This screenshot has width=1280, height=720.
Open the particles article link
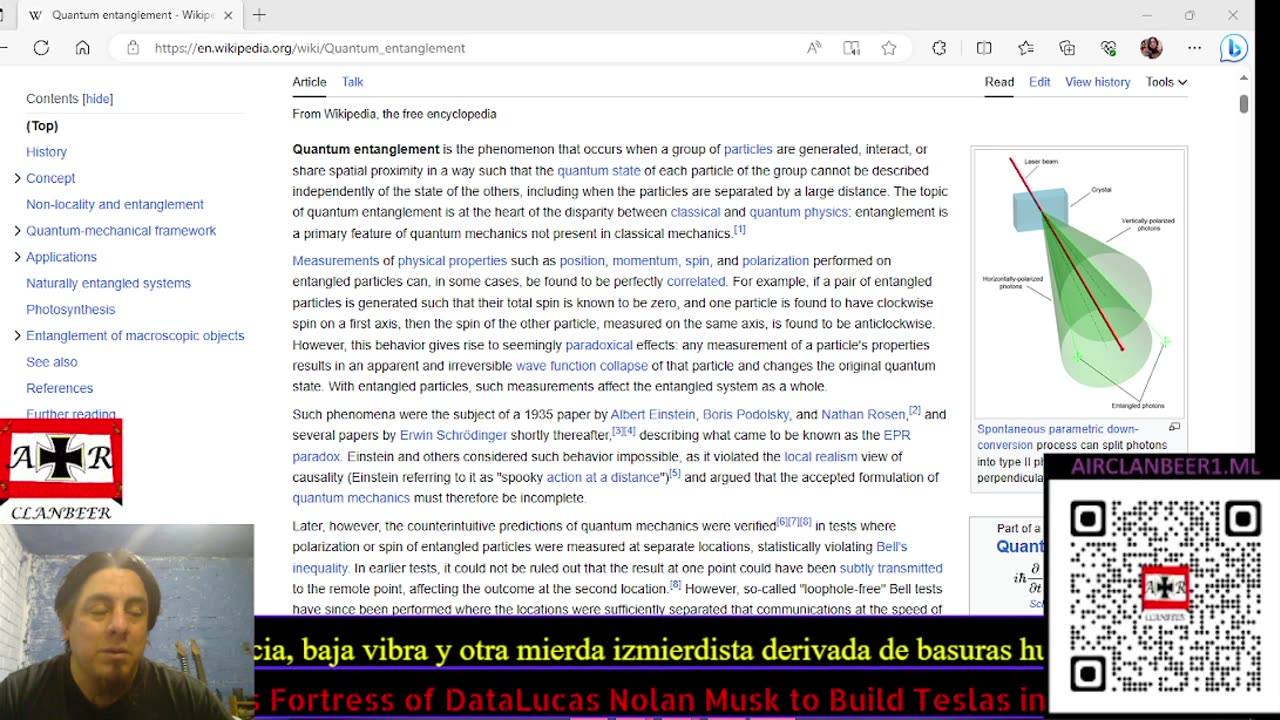tap(748, 149)
